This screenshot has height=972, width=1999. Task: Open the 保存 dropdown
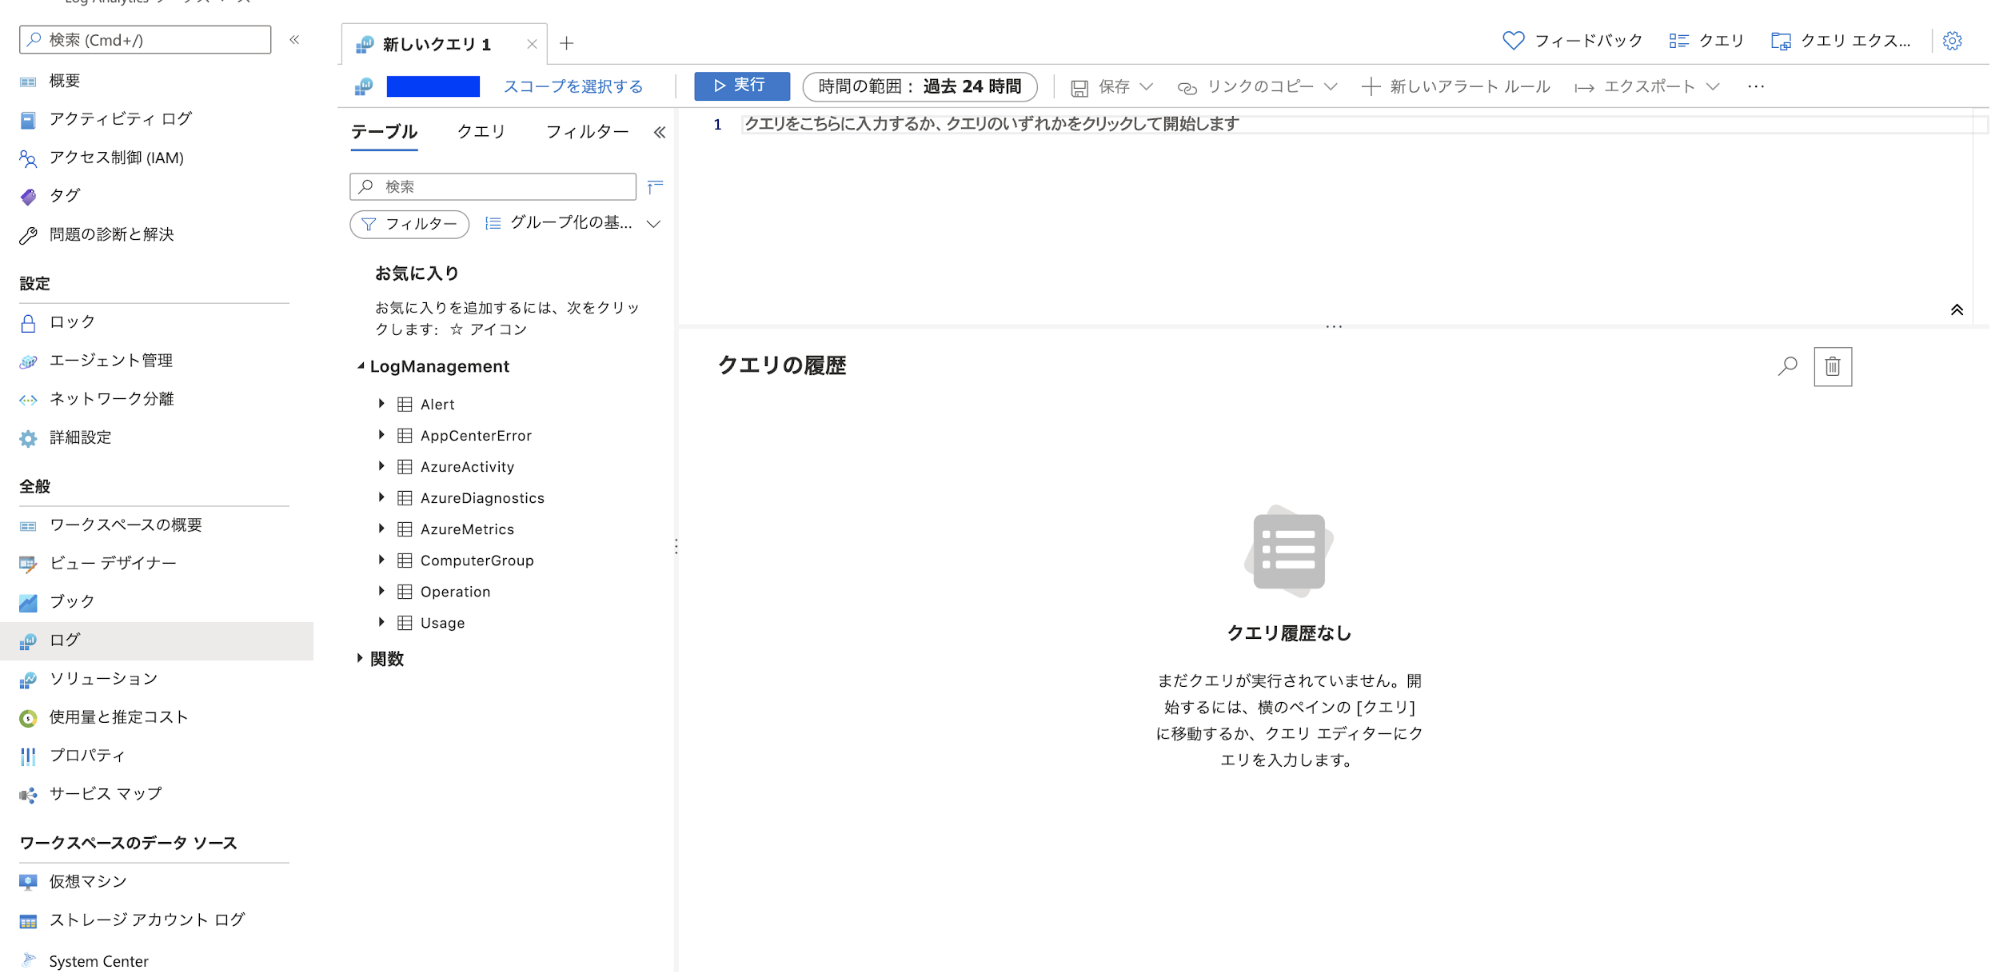coord(1113,87)
